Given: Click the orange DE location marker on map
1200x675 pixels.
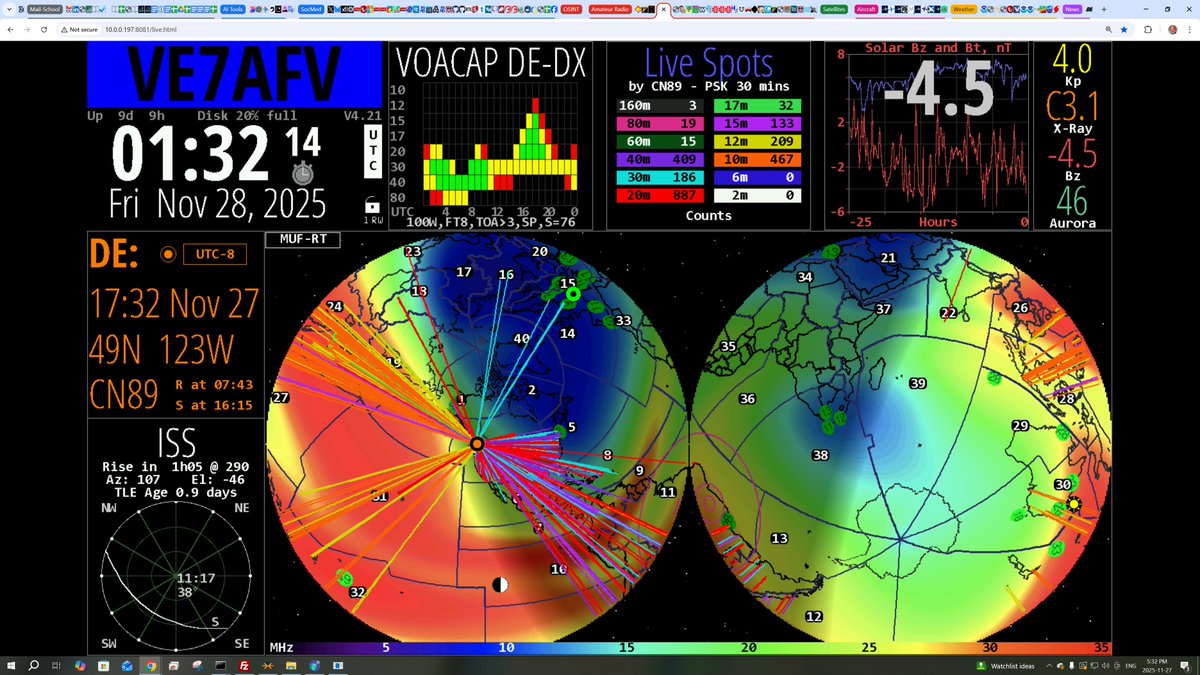Looking at the screenshot, I should pyautogui.click(x=477, y=443).
